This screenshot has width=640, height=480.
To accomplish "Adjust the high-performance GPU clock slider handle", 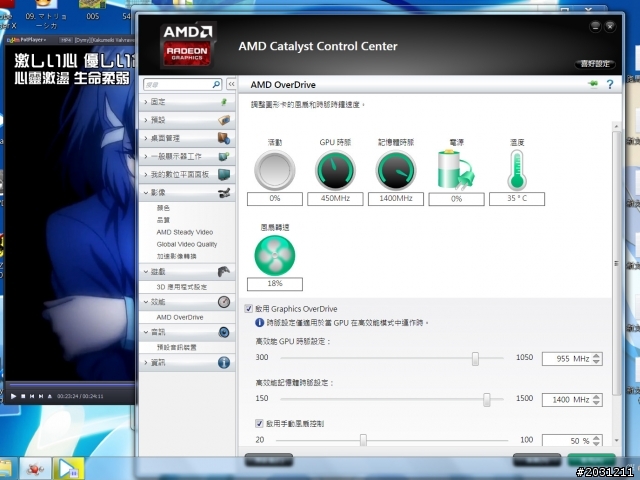I will click(475, 359).
